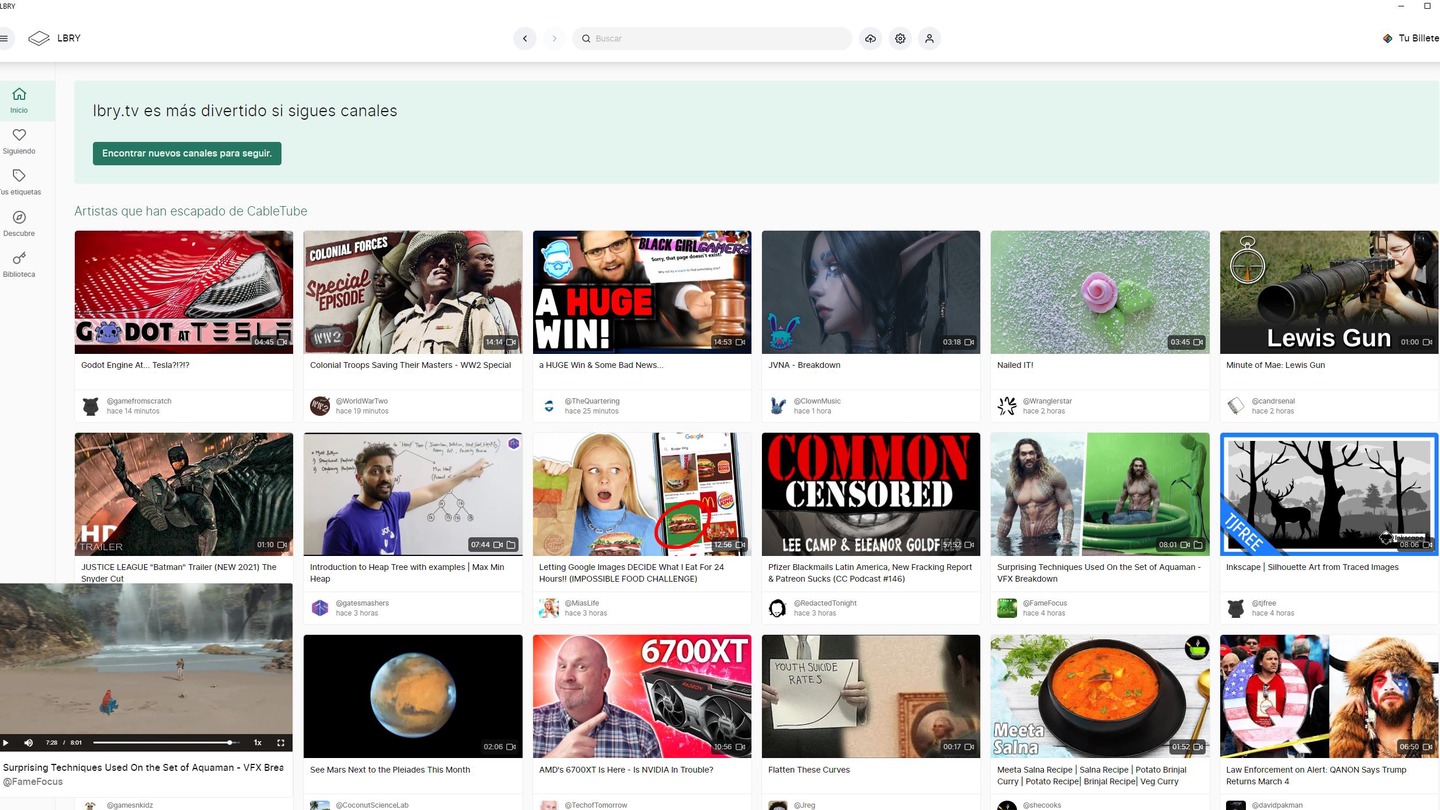Open the cloud upload icon
1440x810 pixels.
pyautogui.click(x=871, y=38)
